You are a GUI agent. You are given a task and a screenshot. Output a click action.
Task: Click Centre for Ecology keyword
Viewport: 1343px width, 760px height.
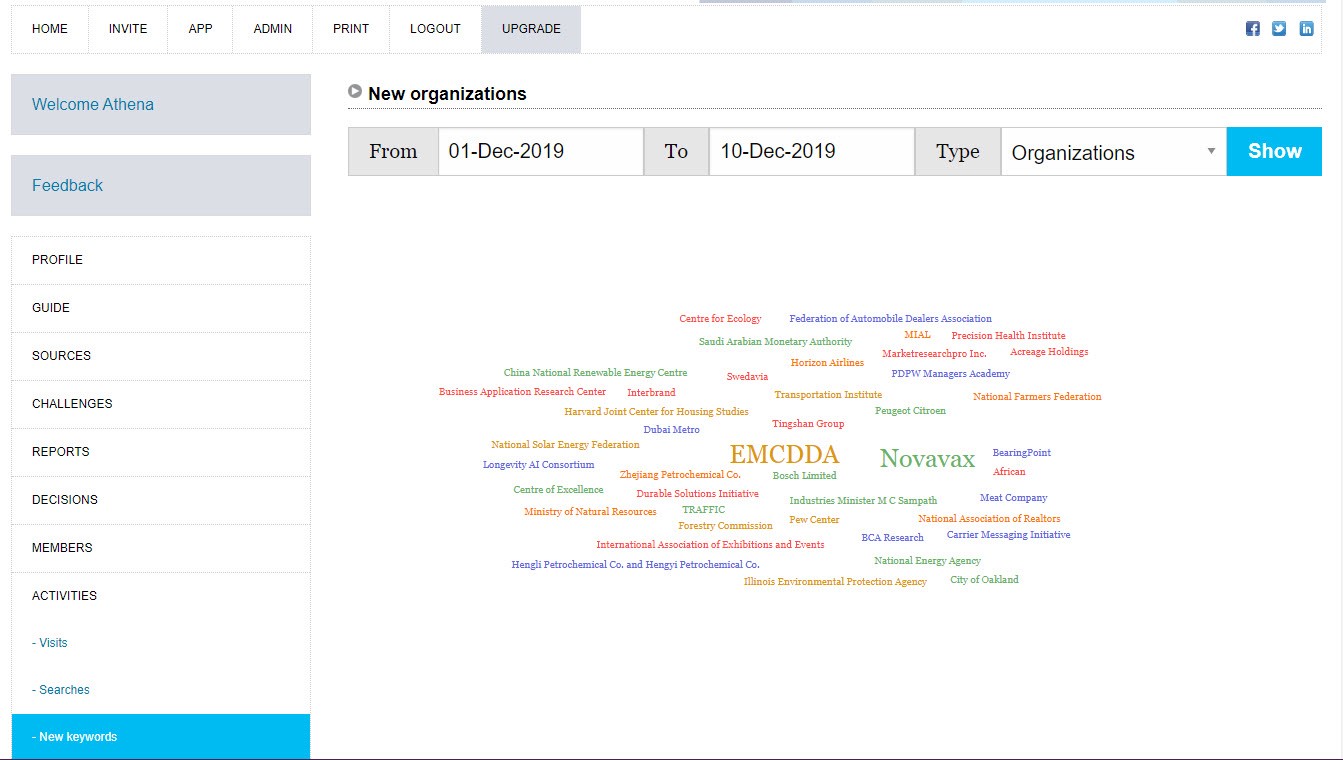720,319
